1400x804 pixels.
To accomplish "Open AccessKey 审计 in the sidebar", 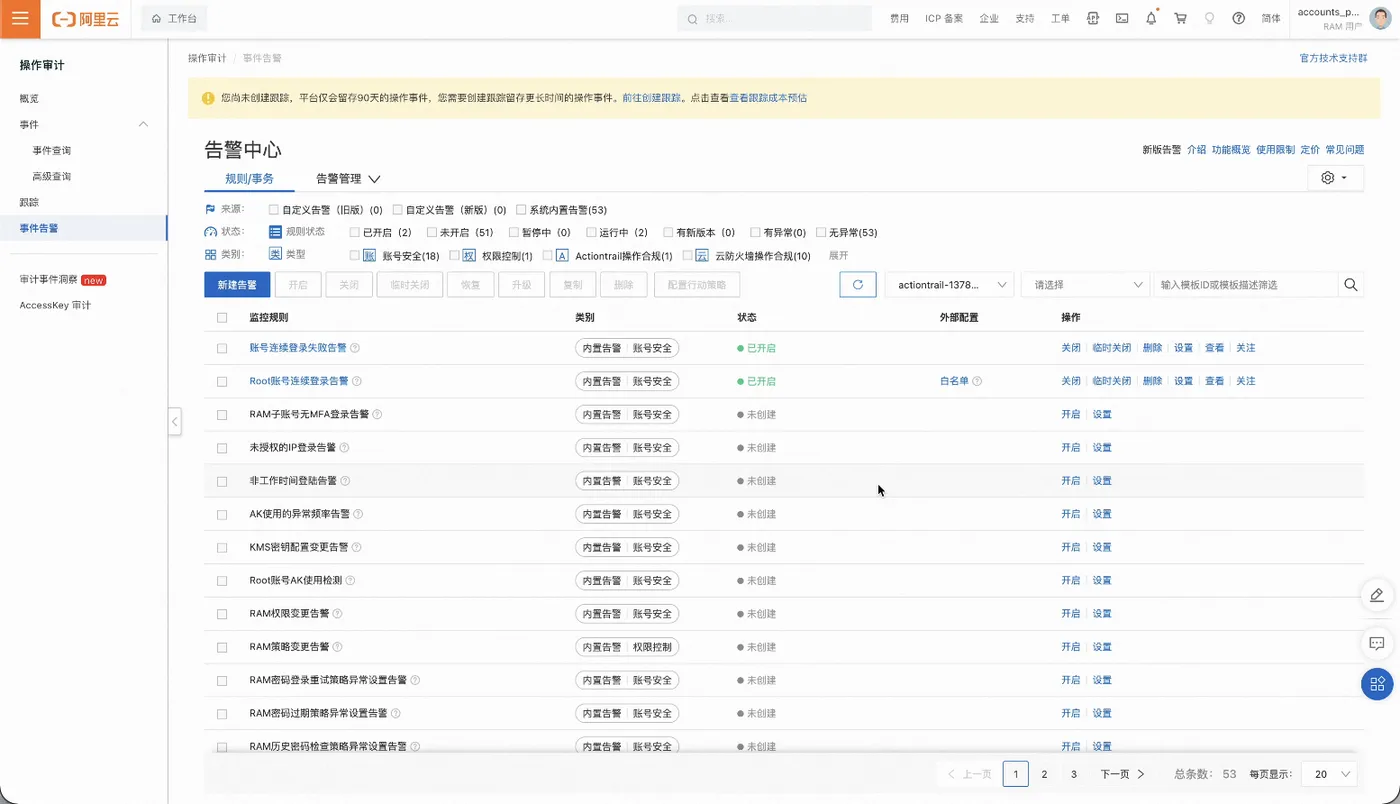I will click(55, 305).
